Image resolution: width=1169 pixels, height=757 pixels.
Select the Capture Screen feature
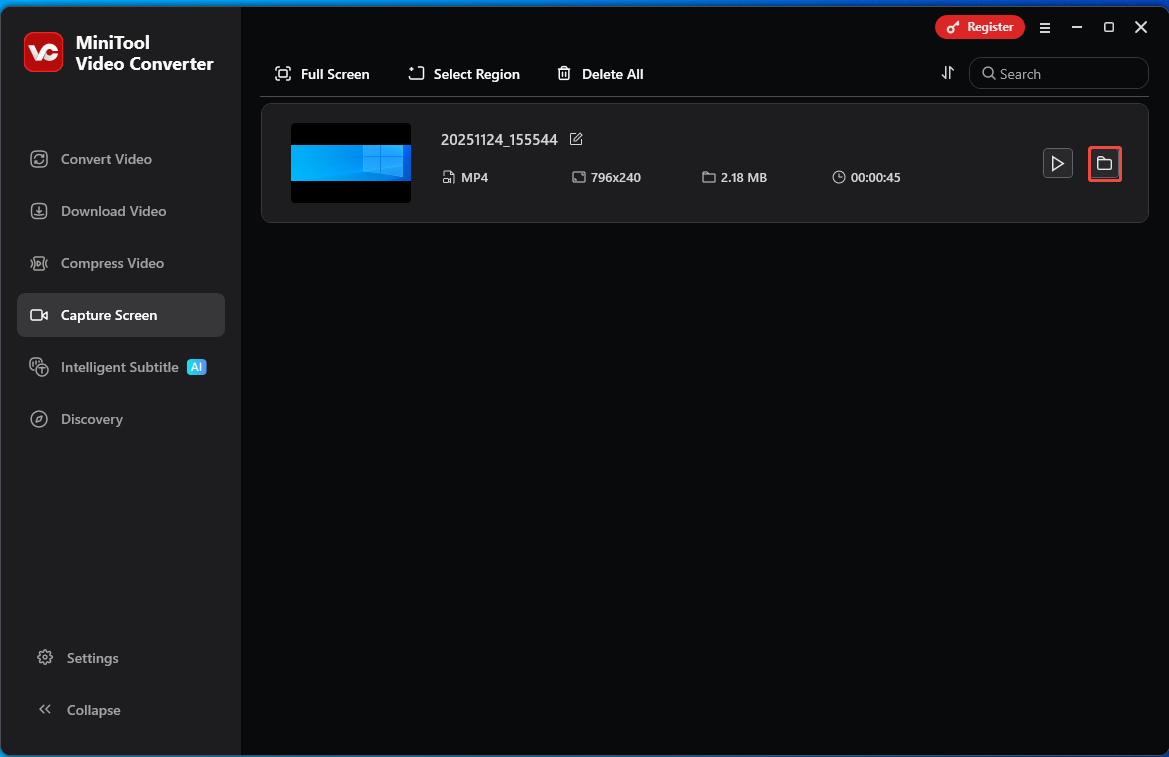[x=108, y=315]
